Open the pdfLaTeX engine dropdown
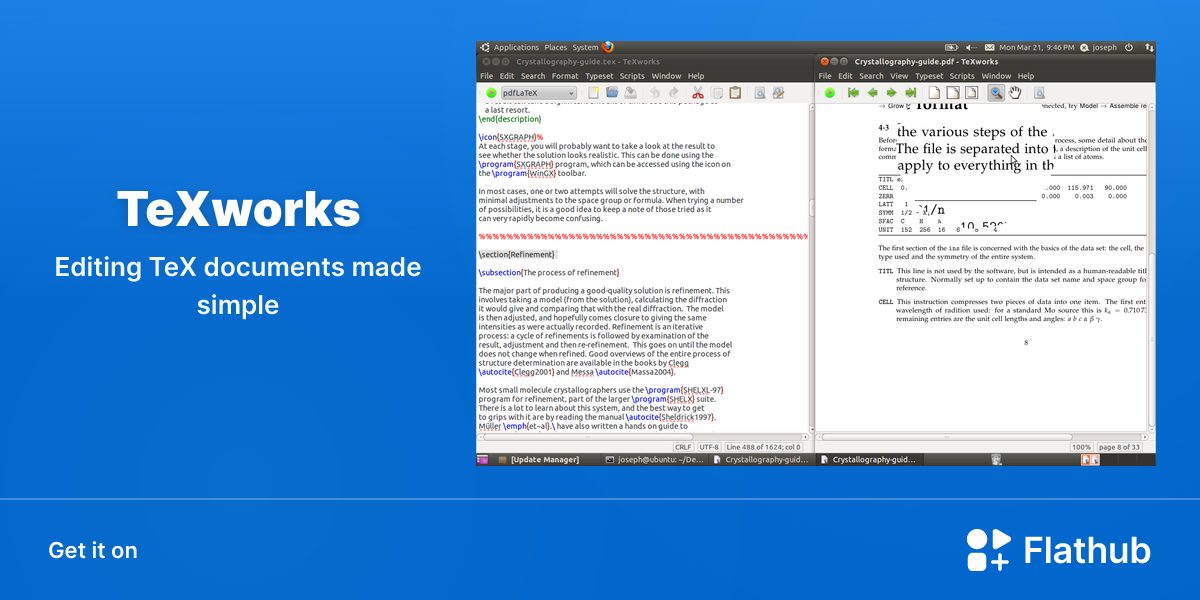Image resolution: width=1200 pixels, height=600 pixels. tap(538, 93)
